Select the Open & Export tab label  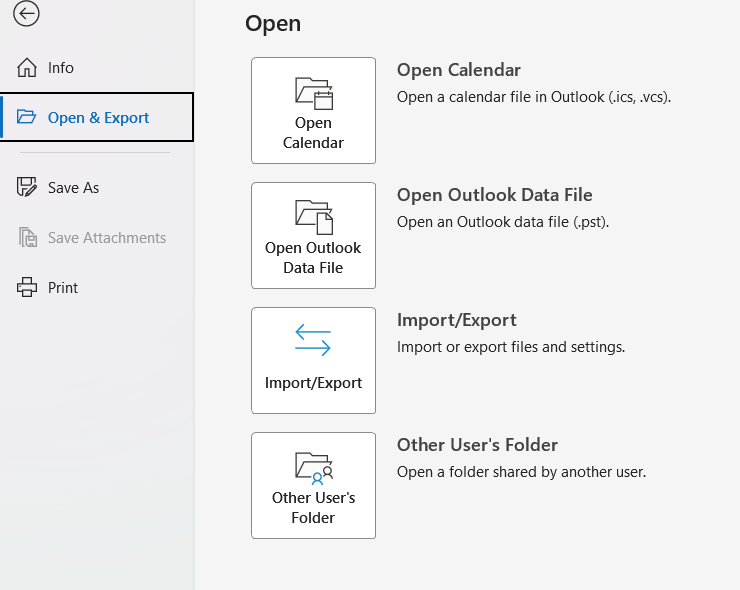coord(98,118)
